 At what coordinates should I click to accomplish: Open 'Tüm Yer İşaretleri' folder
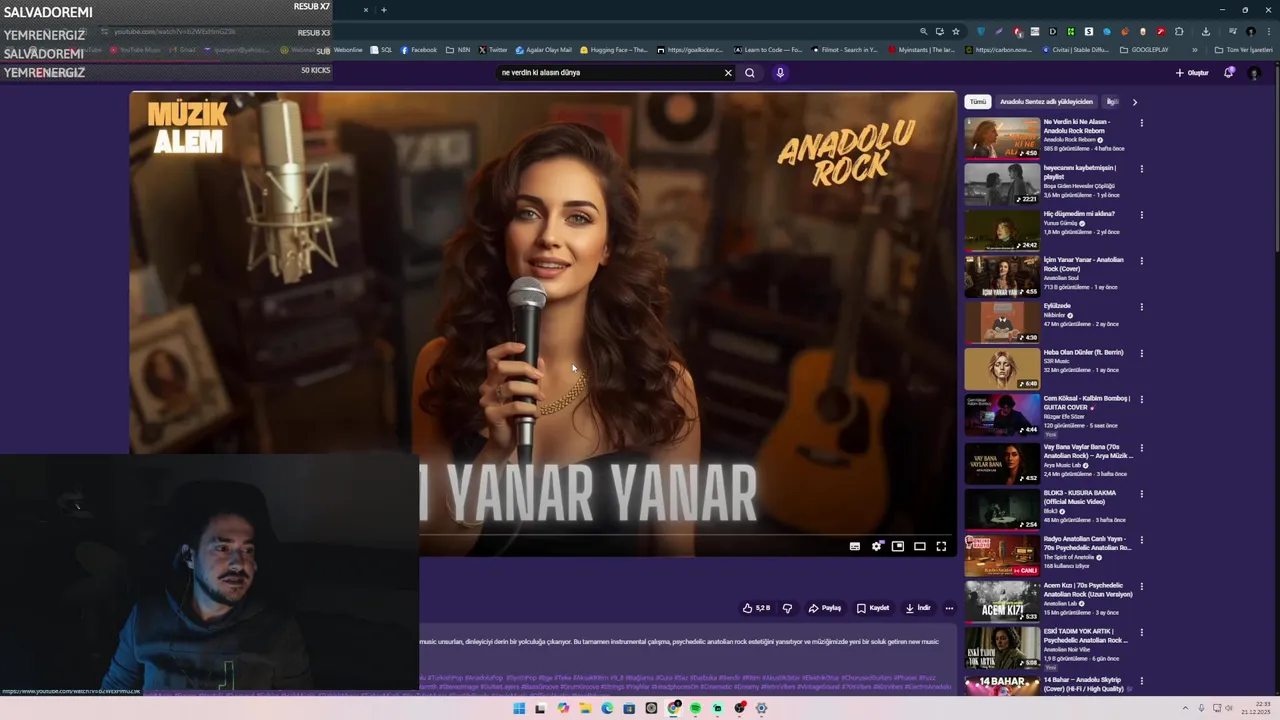(1244, 50)
